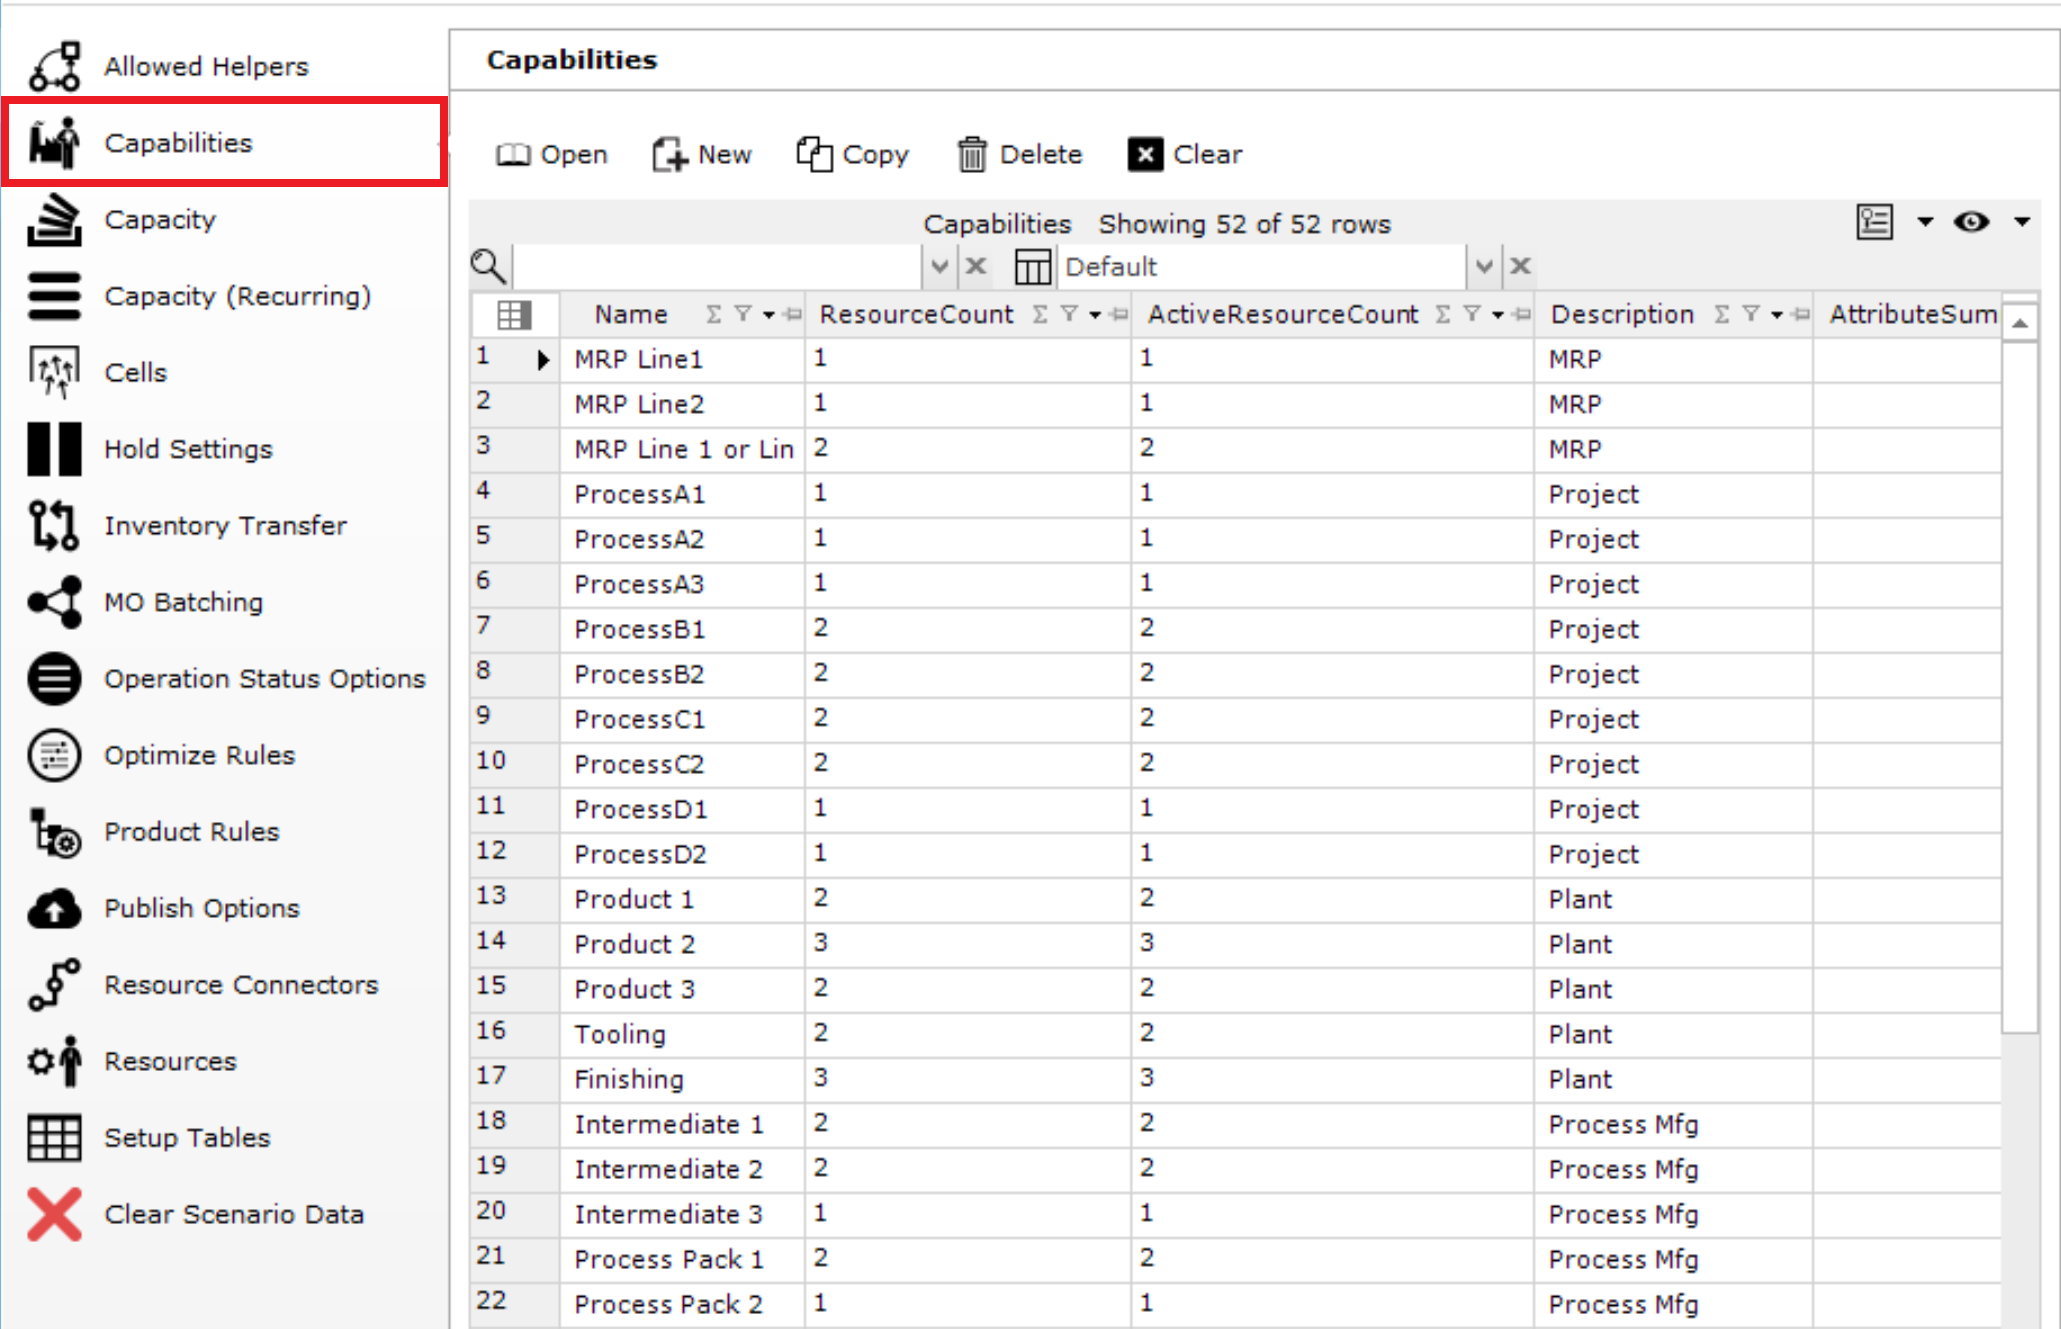Select the ProcessB1 name cell
The height and width of the screenshot is (1329, 2061).
tap(682, 629)
